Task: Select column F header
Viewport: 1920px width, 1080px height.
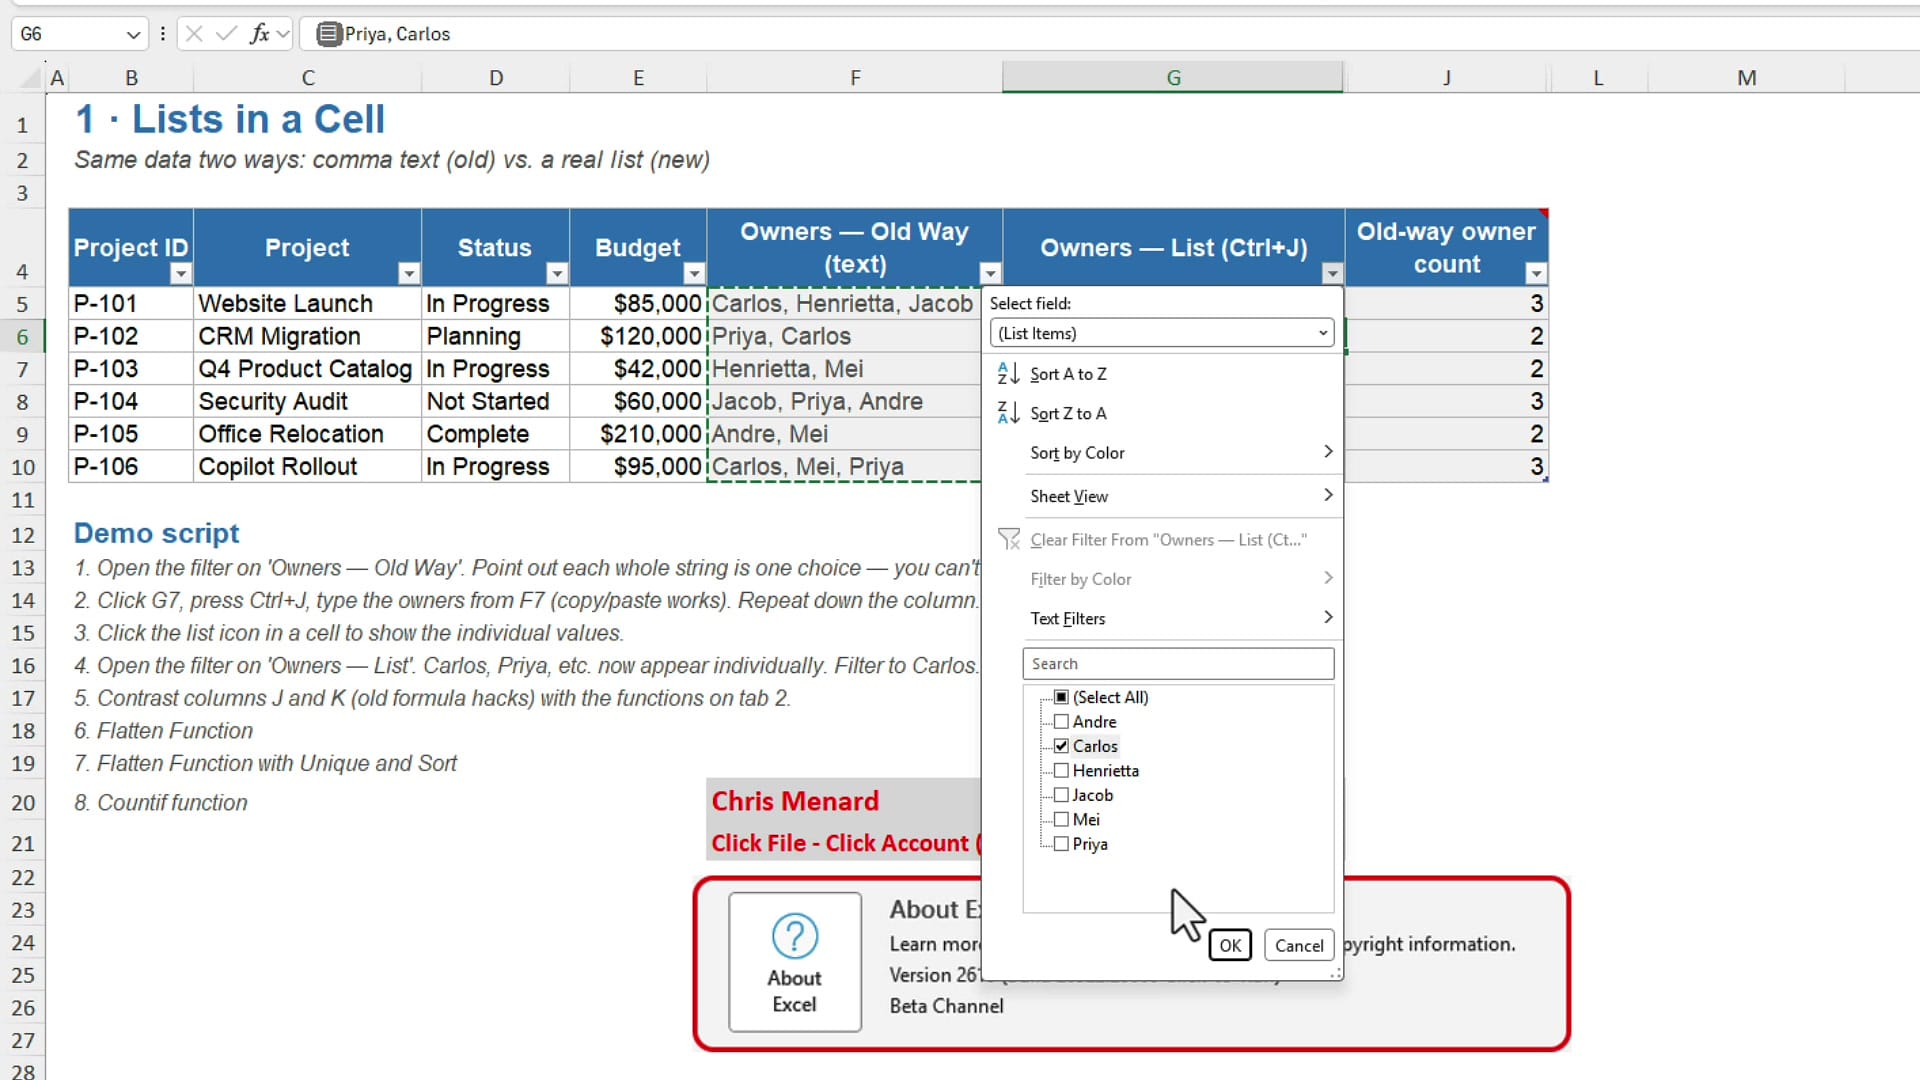Action: point(855,78)
